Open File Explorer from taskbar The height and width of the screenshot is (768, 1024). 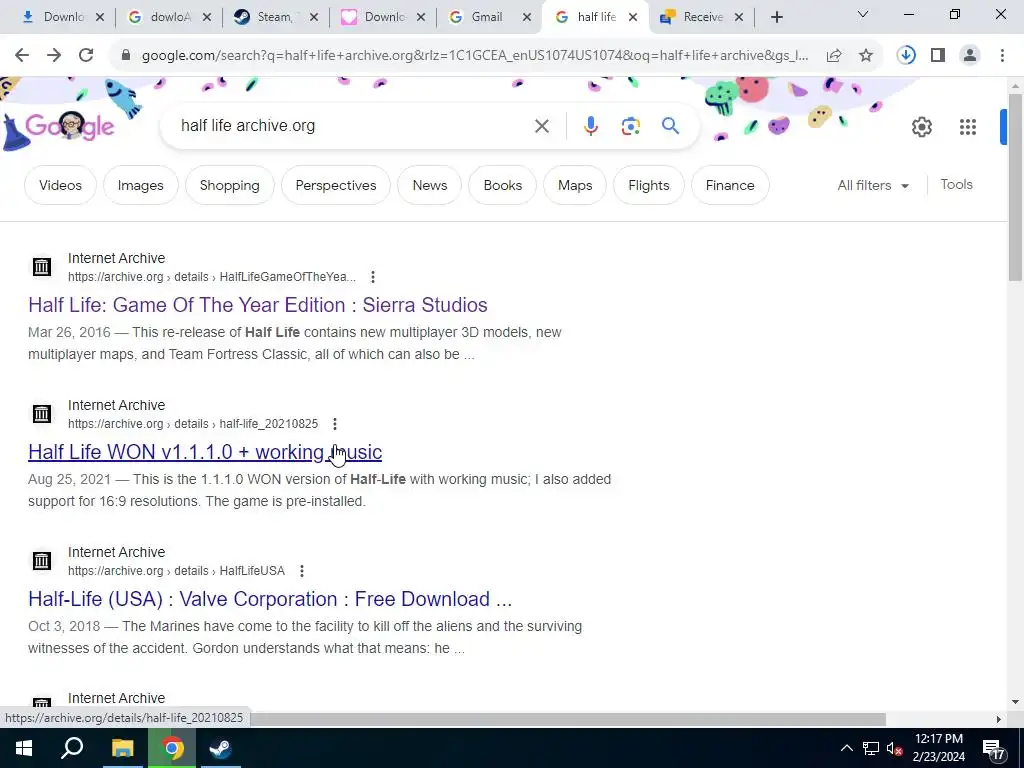[x=122, y=748]
